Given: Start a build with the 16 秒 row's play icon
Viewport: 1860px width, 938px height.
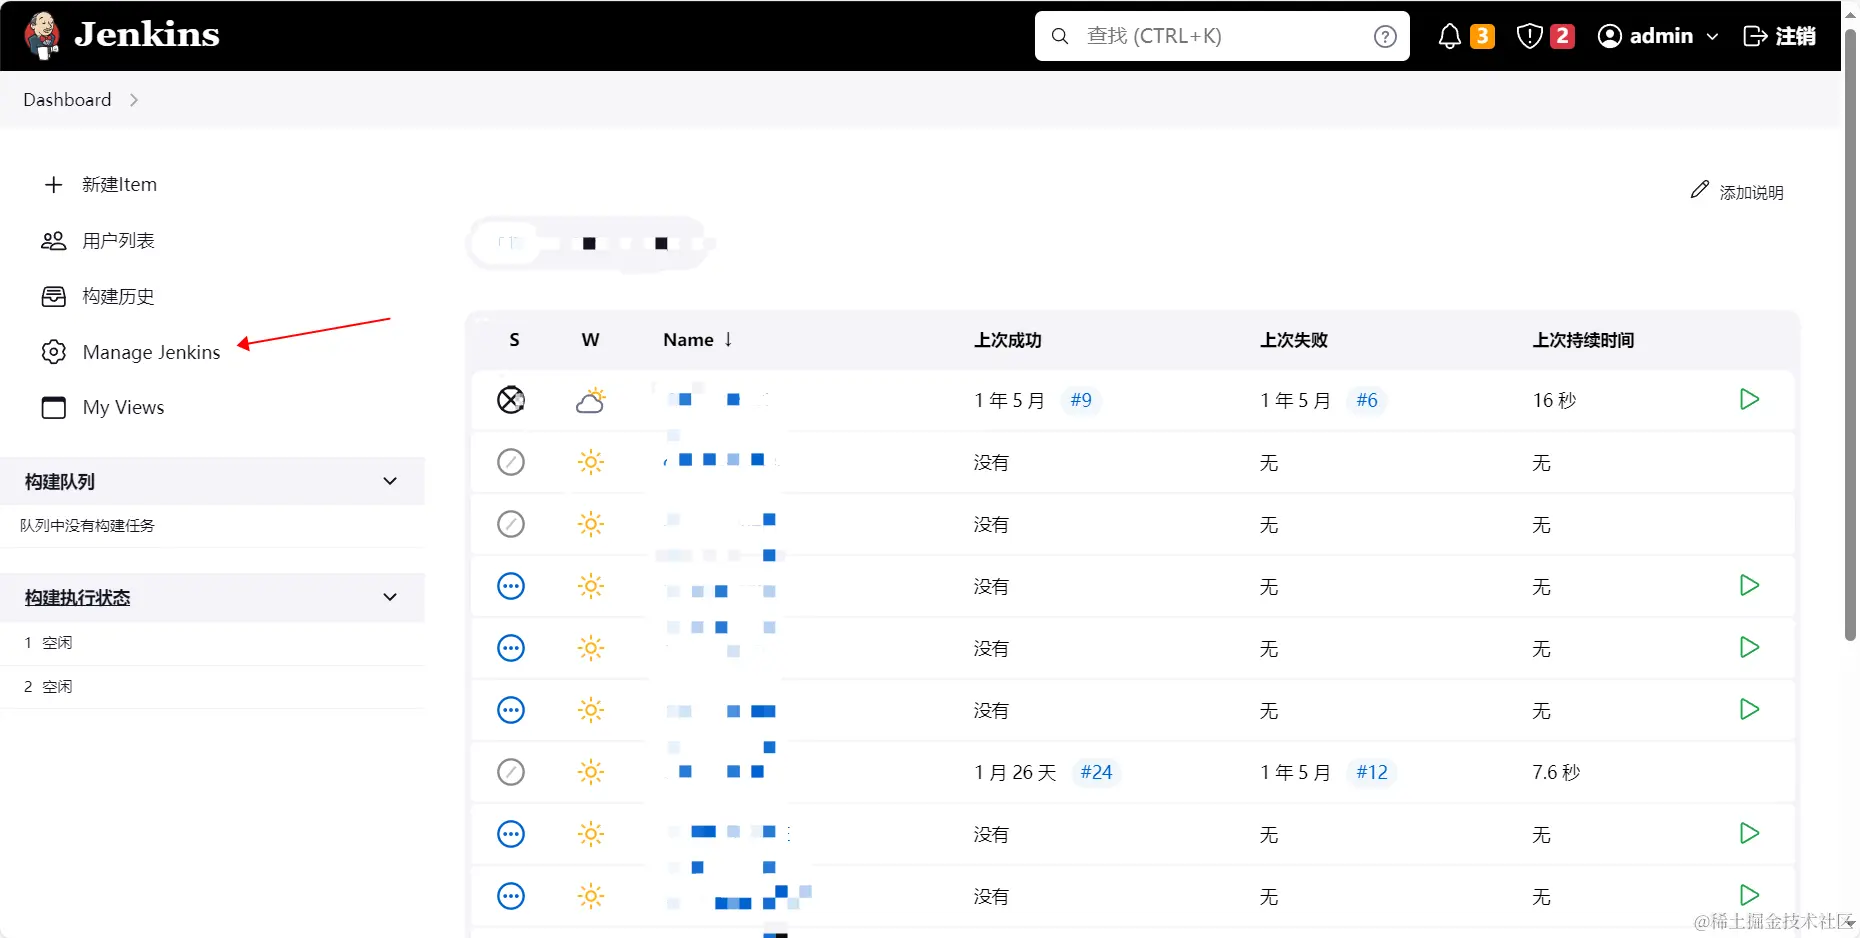Looking at the screenshot, I should click(x=1749, y=399).
